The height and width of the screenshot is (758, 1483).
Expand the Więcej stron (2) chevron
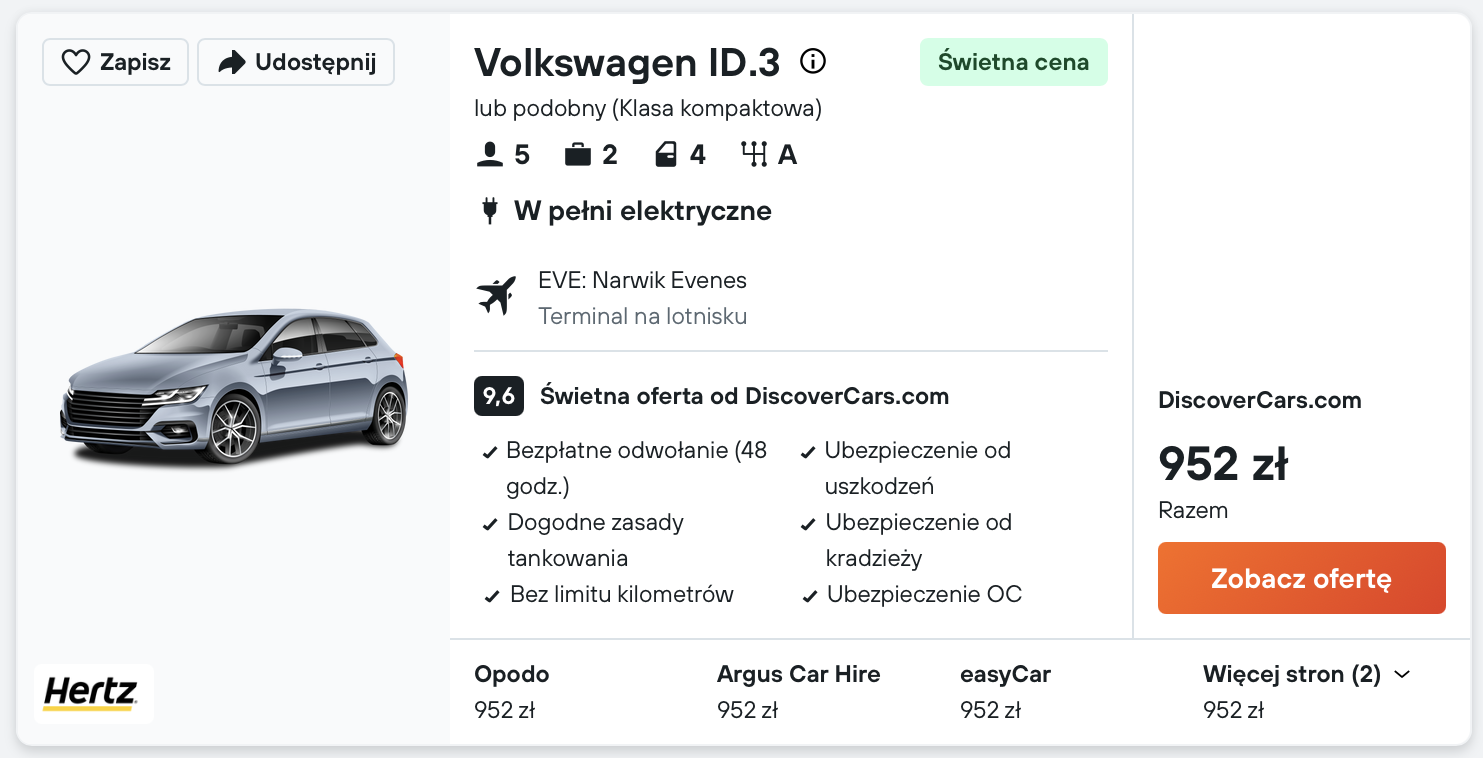(1402, 675)
